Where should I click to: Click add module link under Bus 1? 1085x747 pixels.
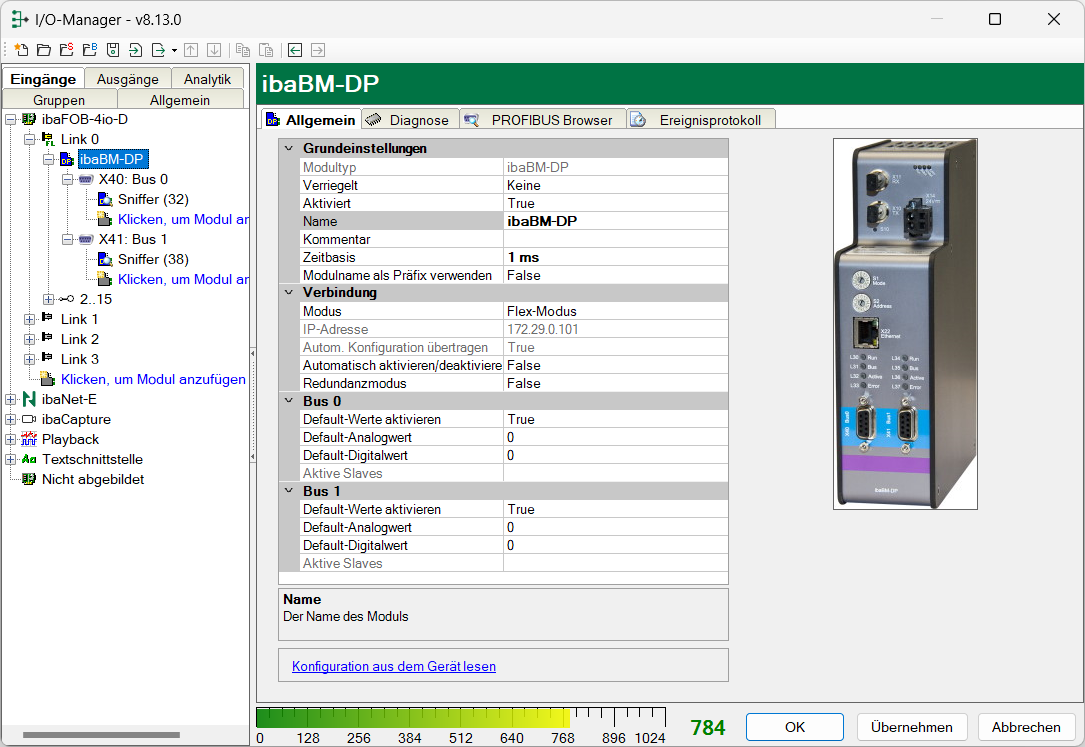(183, 279)
